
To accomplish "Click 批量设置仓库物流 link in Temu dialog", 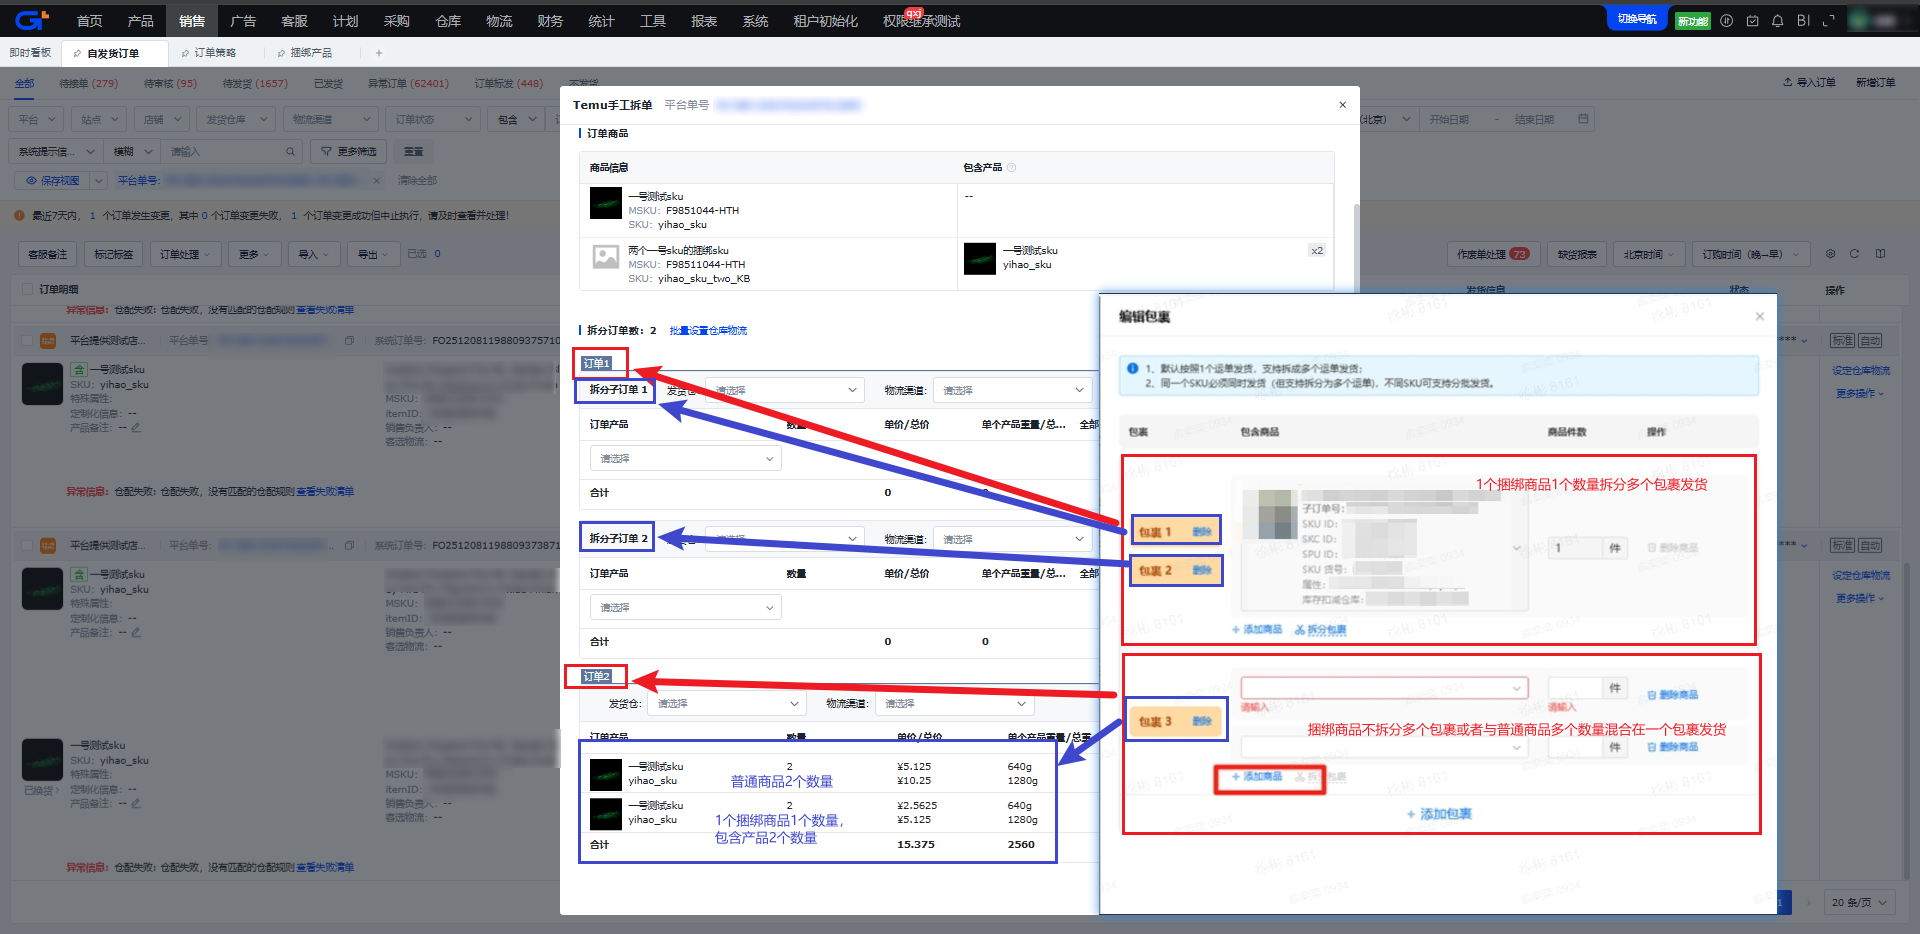I will pyautogui.click(x=708, y=331).
